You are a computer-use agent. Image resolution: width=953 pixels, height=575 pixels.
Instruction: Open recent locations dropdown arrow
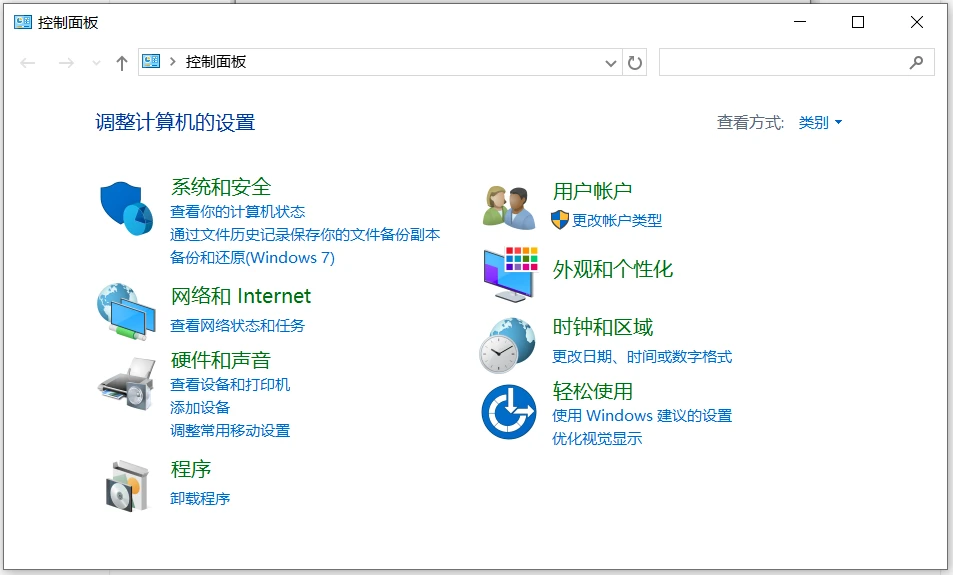[x=96, y=63]
